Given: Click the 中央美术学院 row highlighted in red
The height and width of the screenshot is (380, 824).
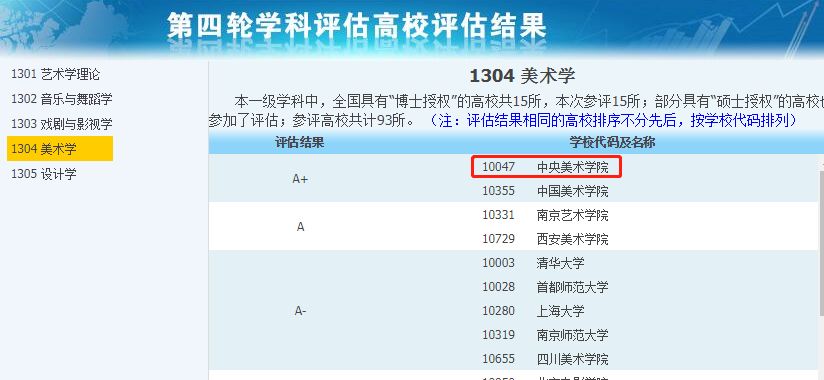Looking at the screenshot, I should [546, 167].
